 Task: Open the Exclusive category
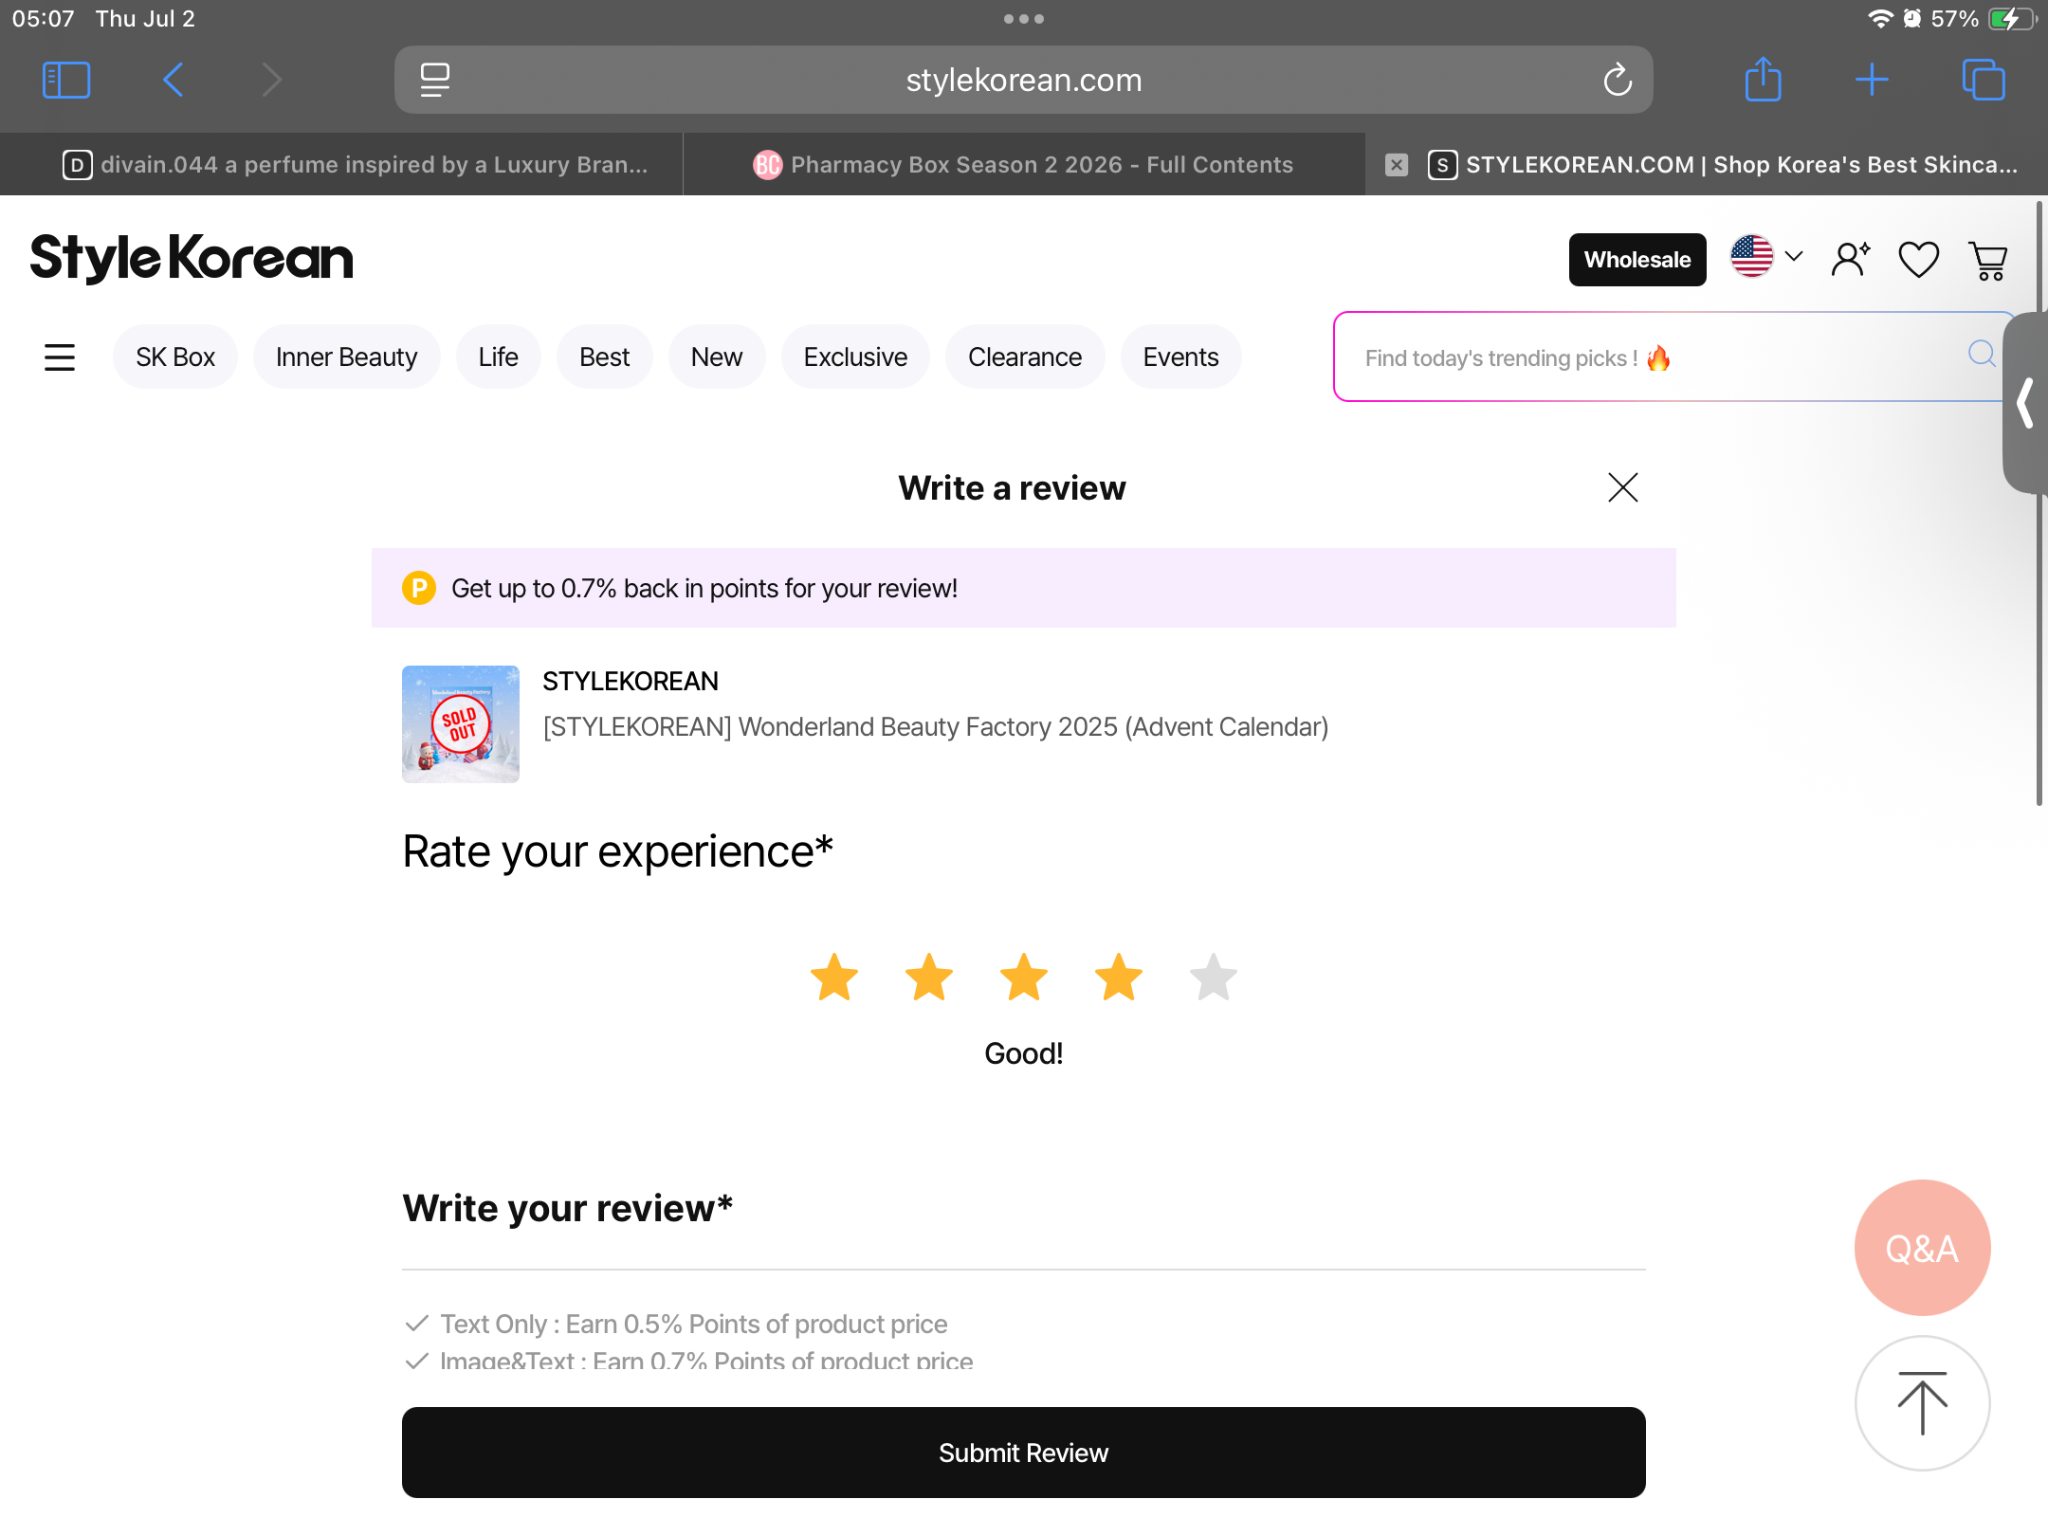855,357
